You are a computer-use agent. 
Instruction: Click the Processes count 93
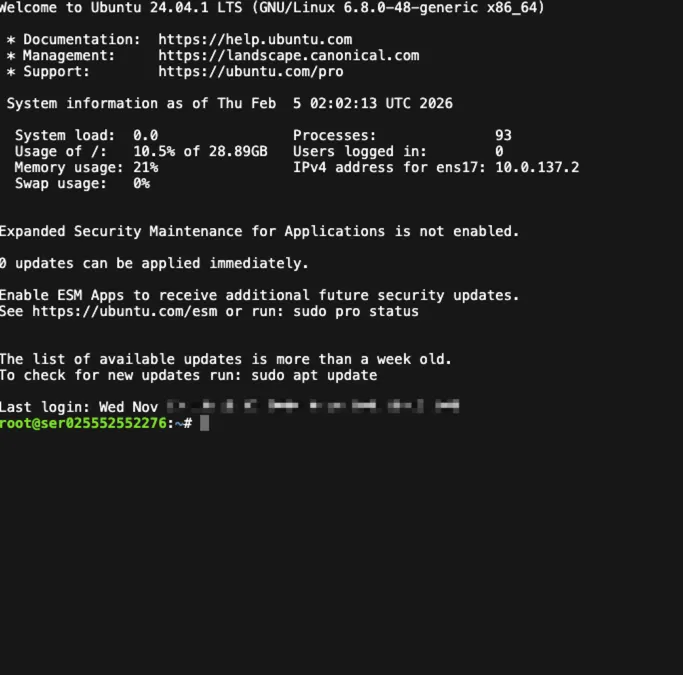click(503, 135)
